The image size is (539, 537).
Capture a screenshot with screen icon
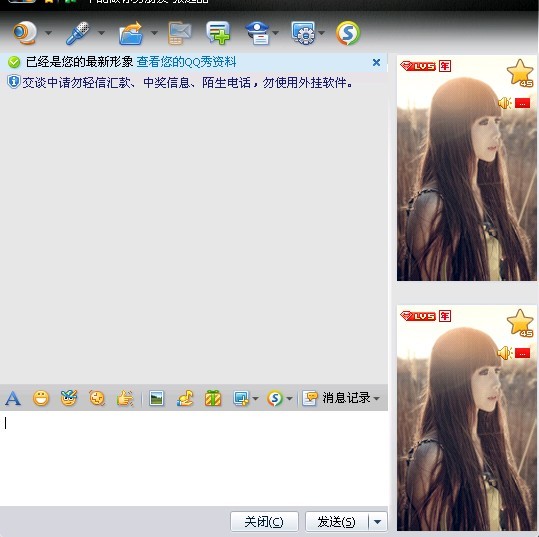point(241,398)
